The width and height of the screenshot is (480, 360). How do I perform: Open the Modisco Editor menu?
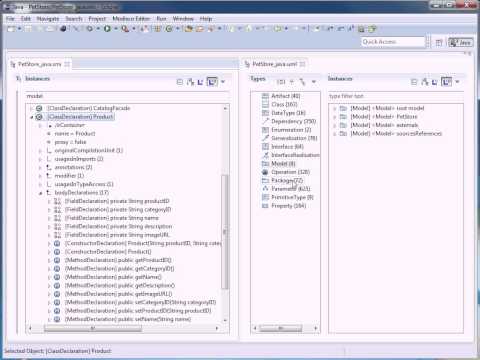tap(131, 19)
